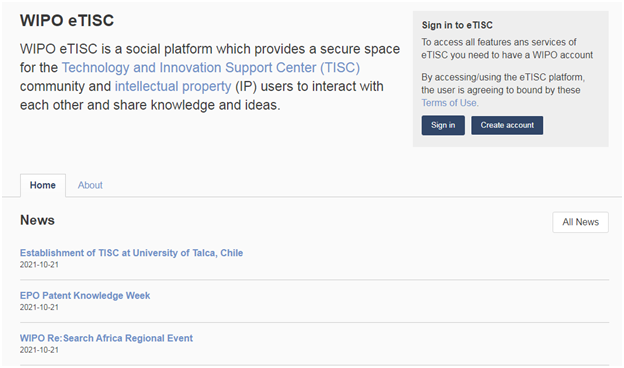The height and width of the screenshot is (368, 624).
Task: Click the date under Talca Chile news
Action: point(39,265)
